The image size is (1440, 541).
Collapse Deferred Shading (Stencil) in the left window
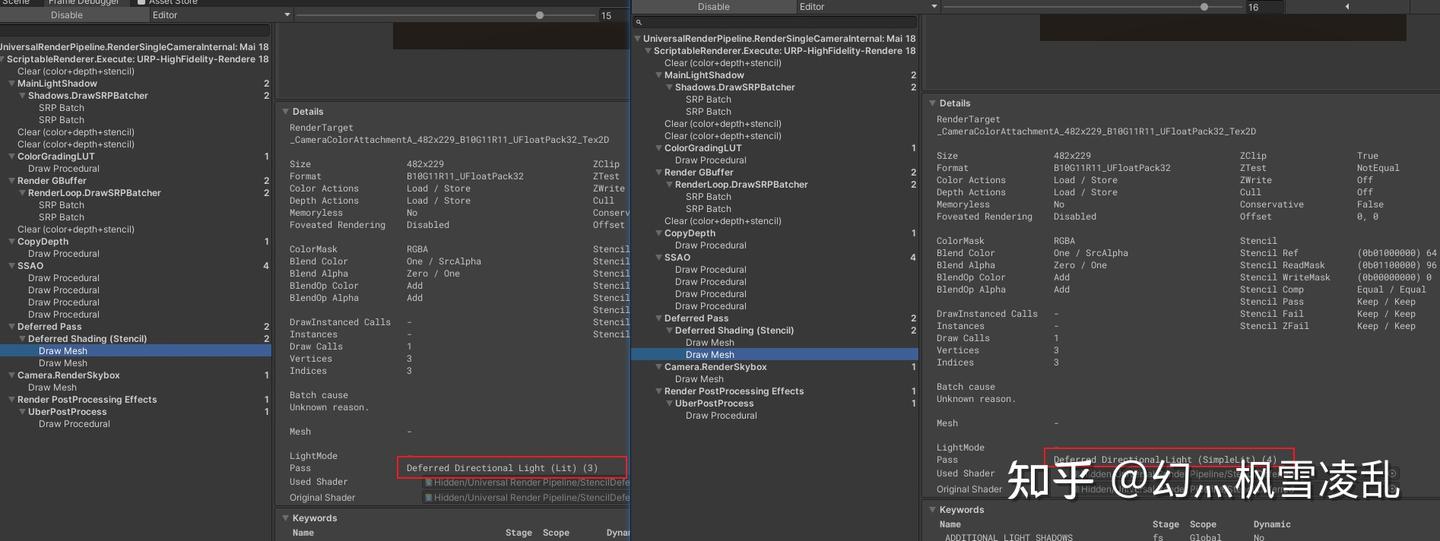click(23, 339)
